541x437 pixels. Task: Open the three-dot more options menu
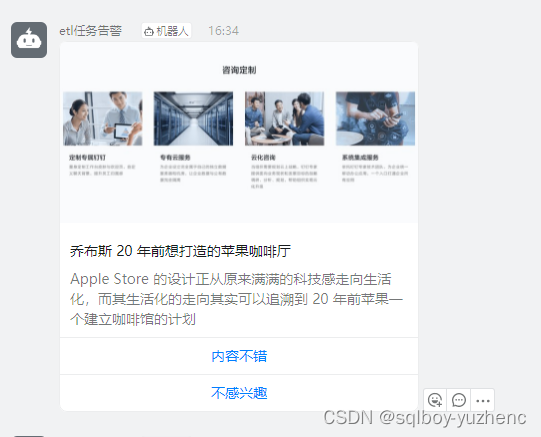click(483, 400)
